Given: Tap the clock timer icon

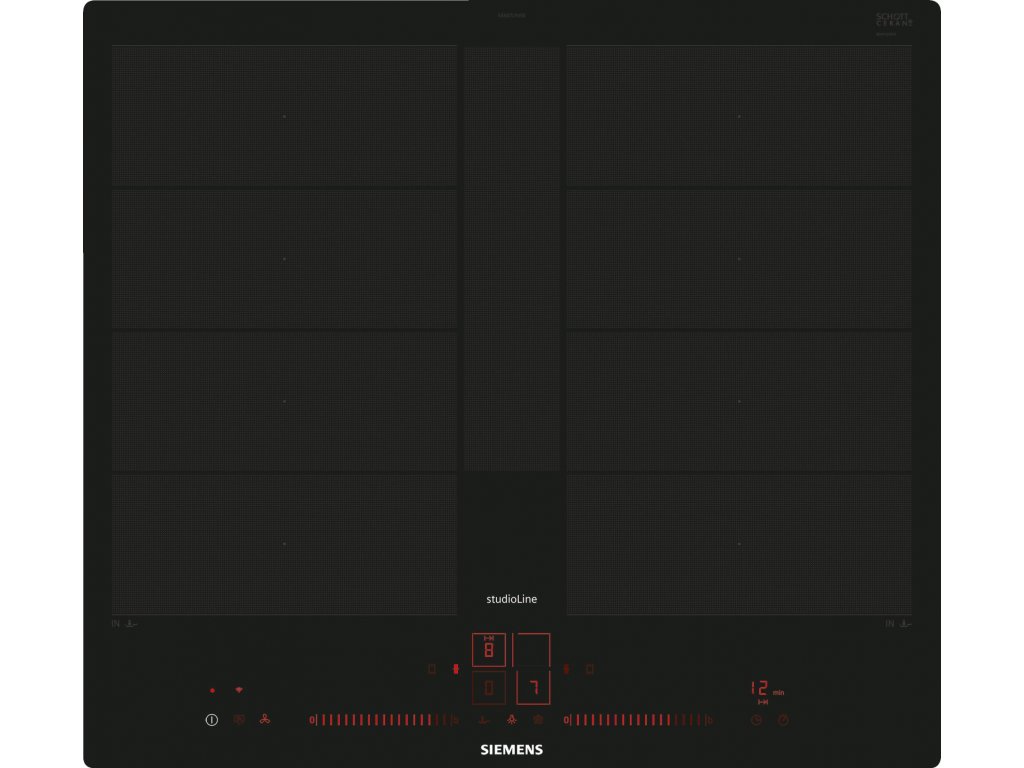Looking at the screenshot, I should pos(756,720).
